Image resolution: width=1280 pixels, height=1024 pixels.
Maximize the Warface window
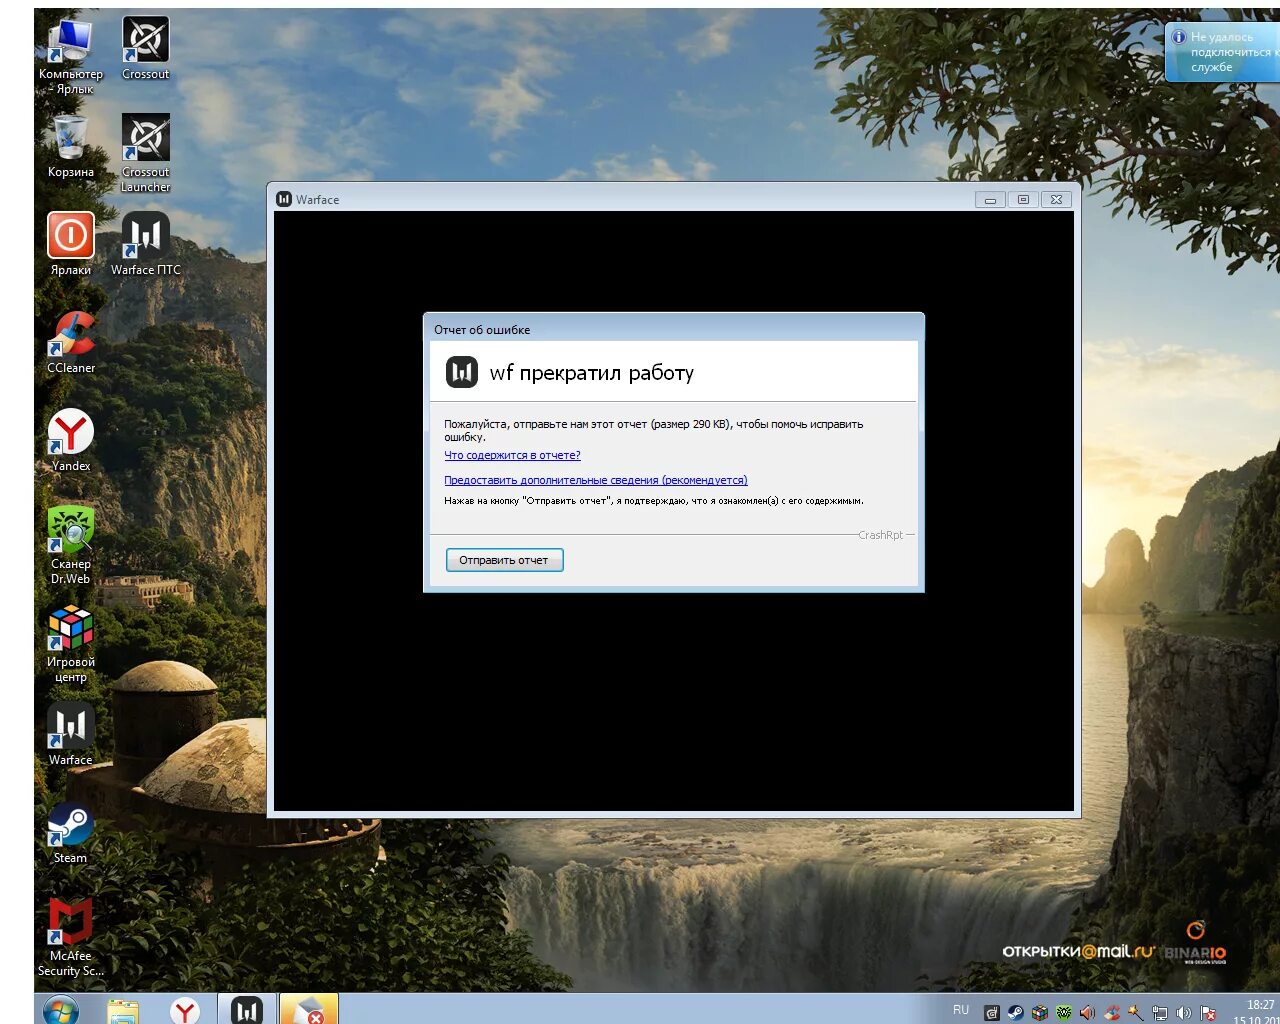tap(1023, 200)
